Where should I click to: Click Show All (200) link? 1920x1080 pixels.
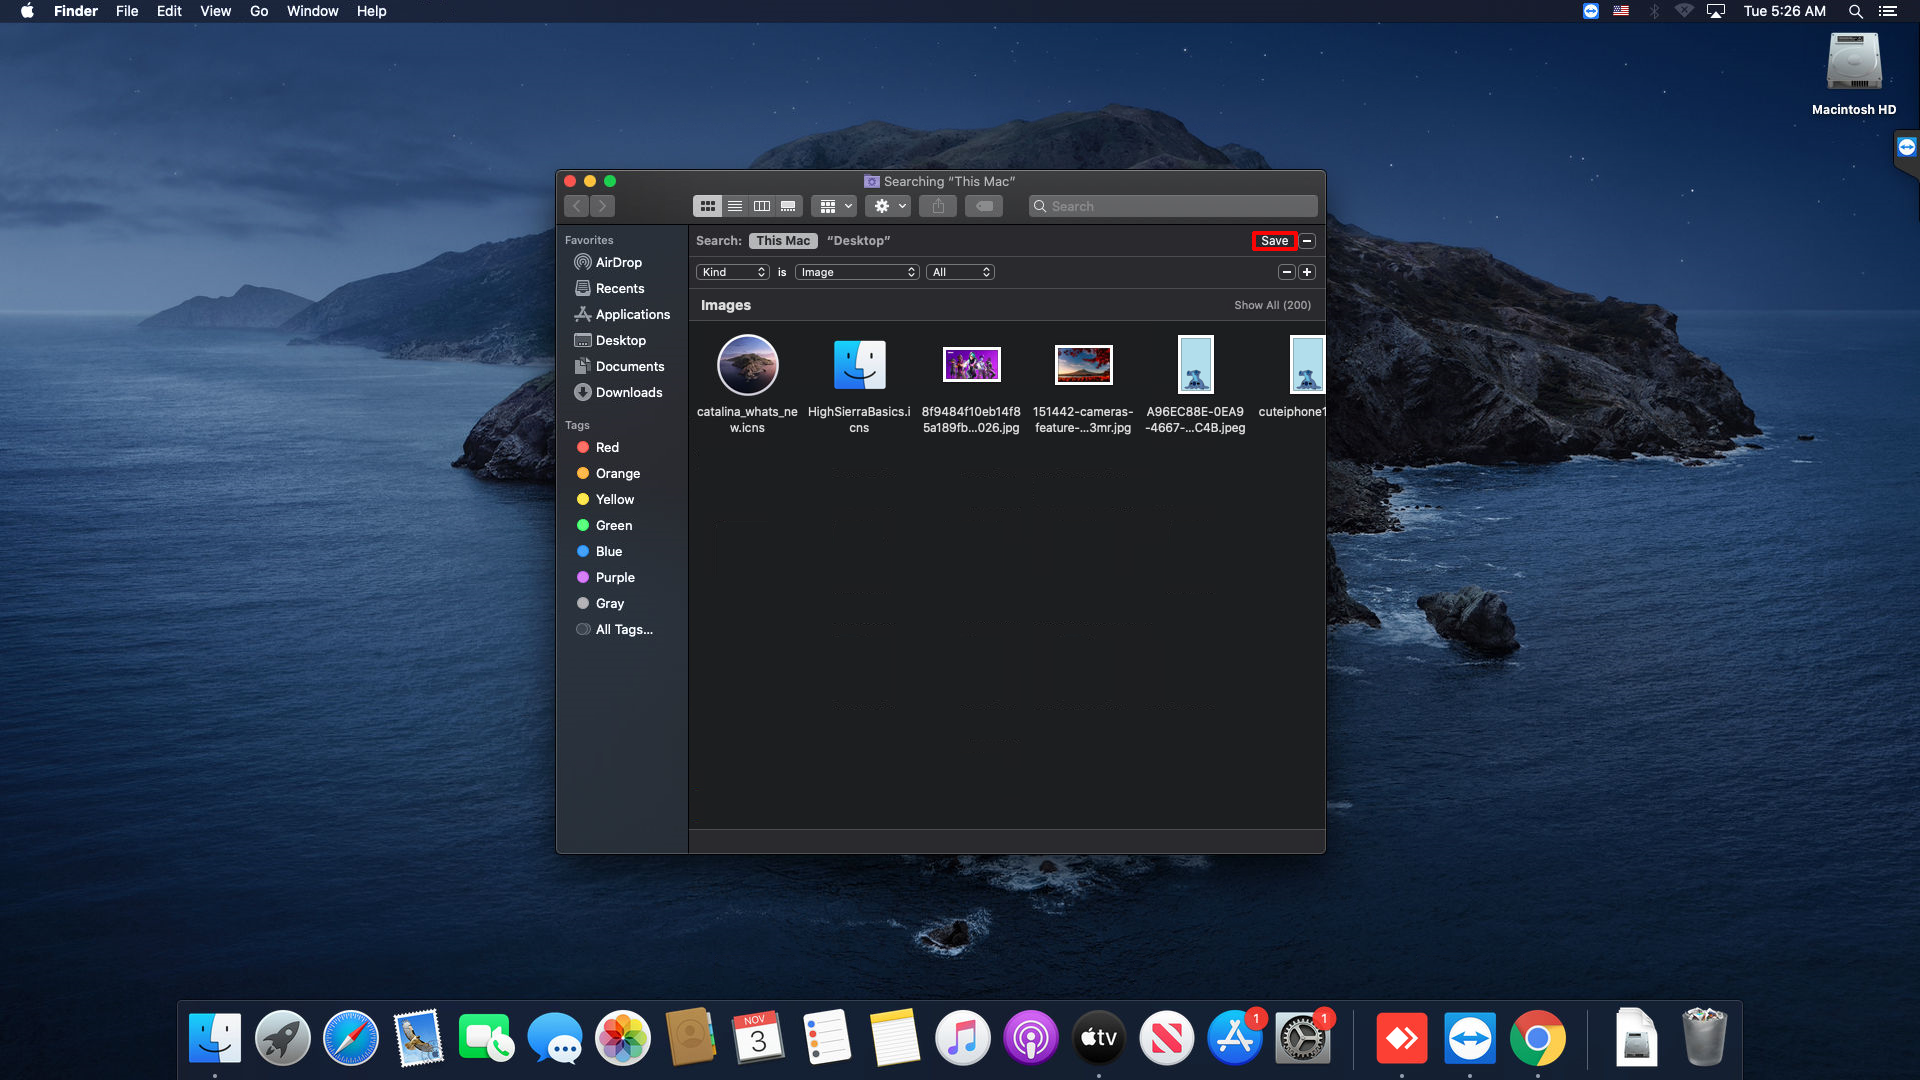pos(1272,305)
